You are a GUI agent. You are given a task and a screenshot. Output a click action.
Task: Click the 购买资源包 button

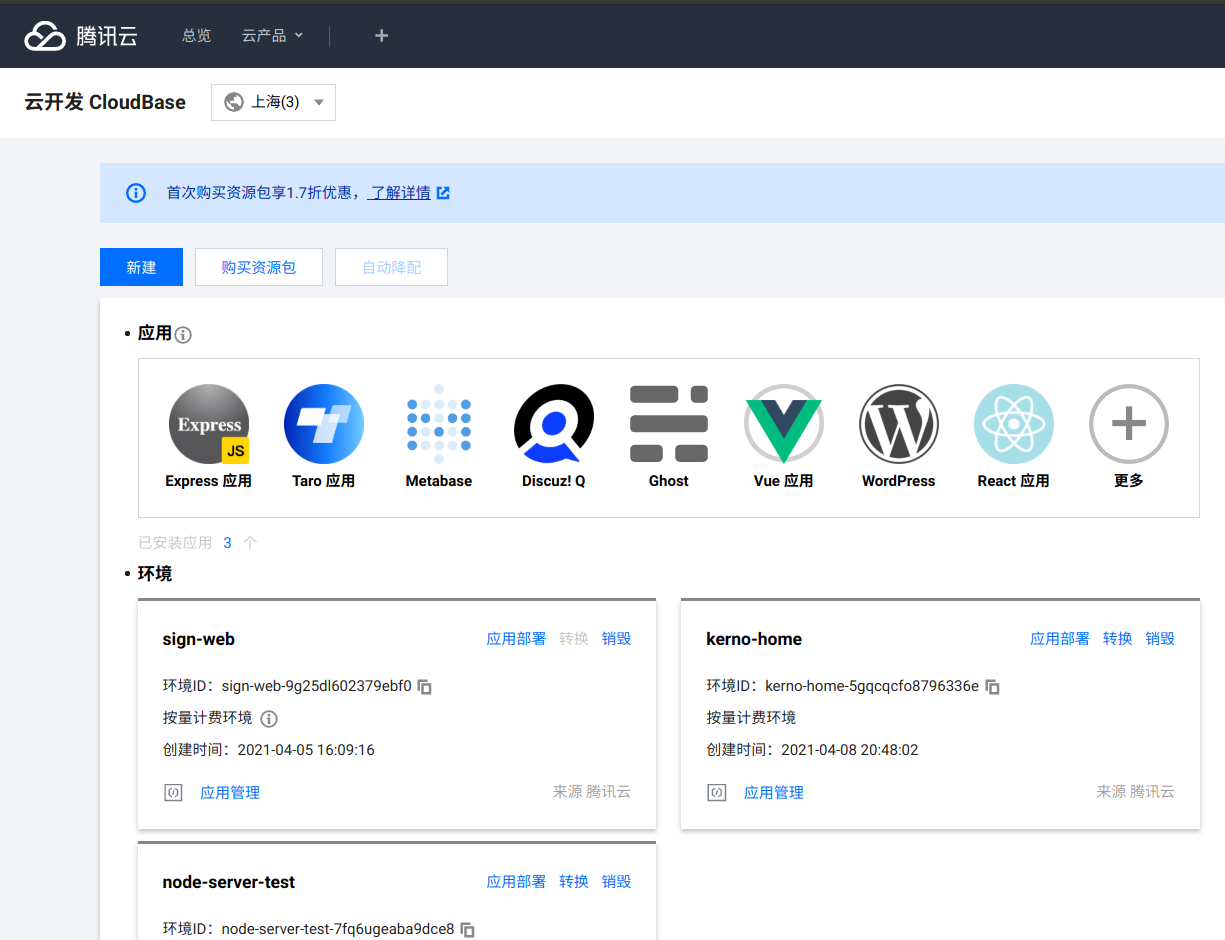click(259, 267)
